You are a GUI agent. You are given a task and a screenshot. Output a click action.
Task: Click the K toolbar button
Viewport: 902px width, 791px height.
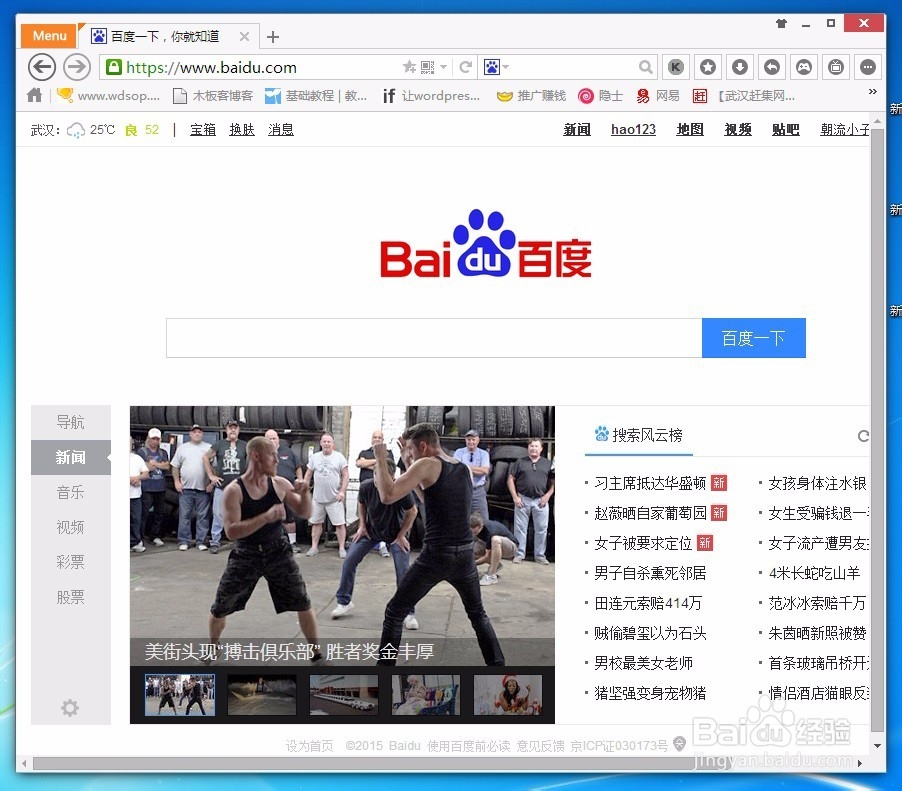(x=676, y=67)
